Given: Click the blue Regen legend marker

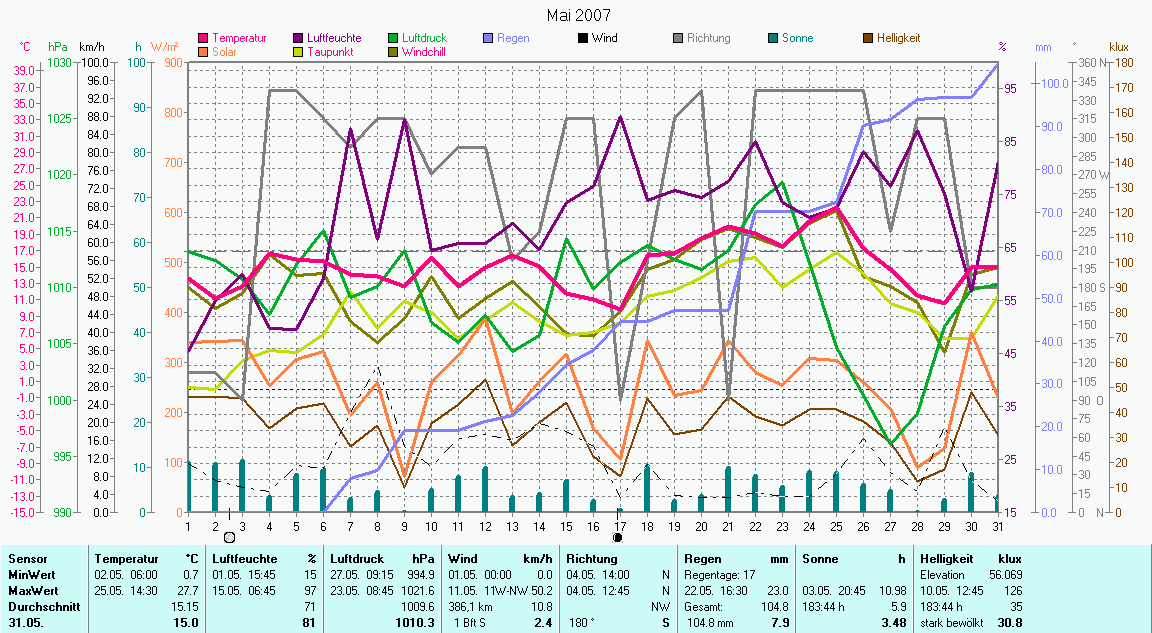Looking at the screenshot, I should point(488,38).
